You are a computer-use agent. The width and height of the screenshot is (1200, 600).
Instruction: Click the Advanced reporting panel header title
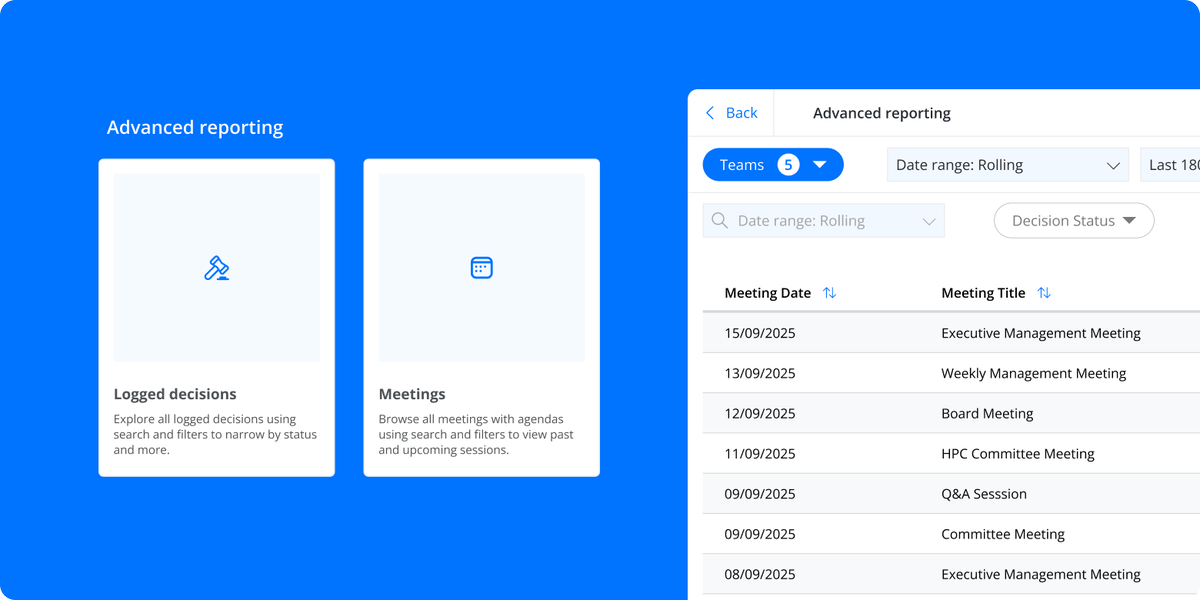(882, 113)
